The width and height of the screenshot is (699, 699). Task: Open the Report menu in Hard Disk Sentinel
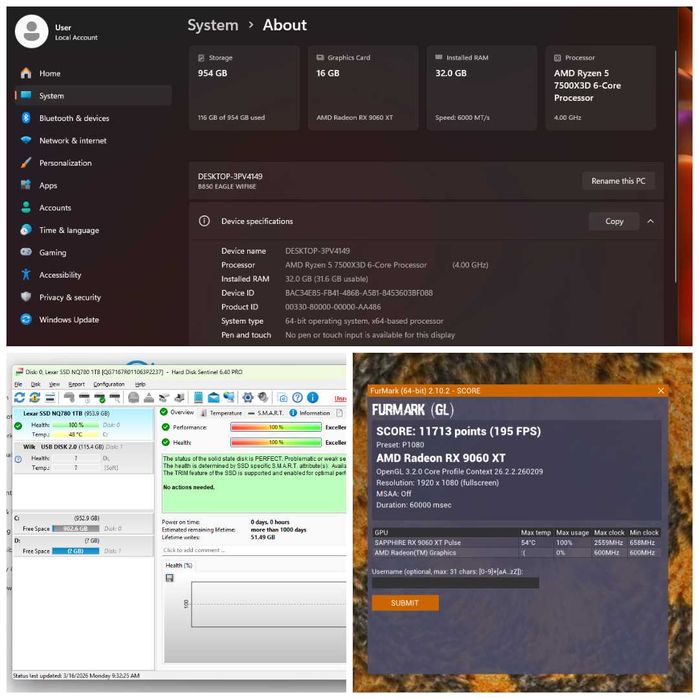click(x=76, y=384)
